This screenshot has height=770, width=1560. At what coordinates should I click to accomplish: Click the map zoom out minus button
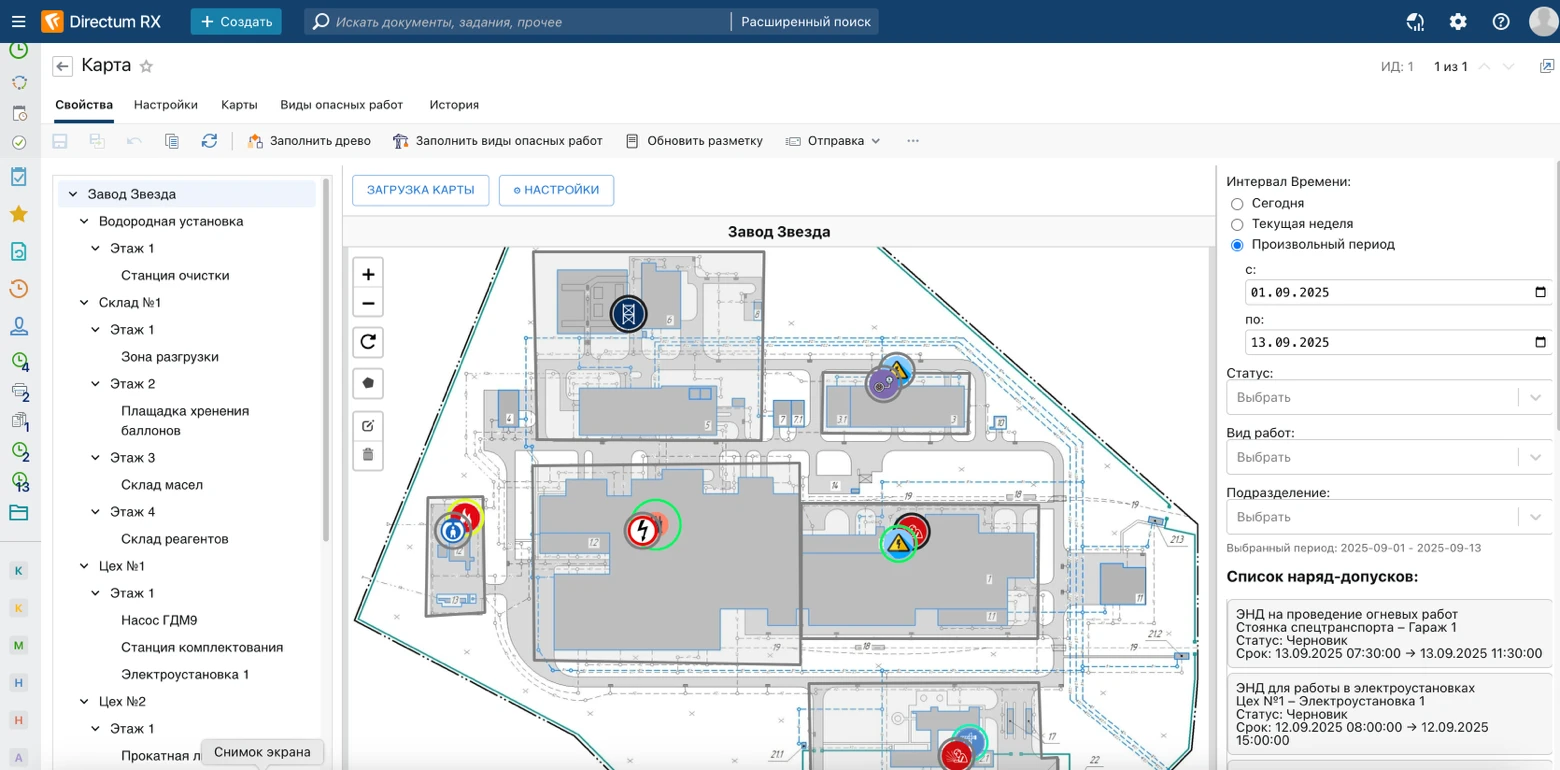coord(368,304)
